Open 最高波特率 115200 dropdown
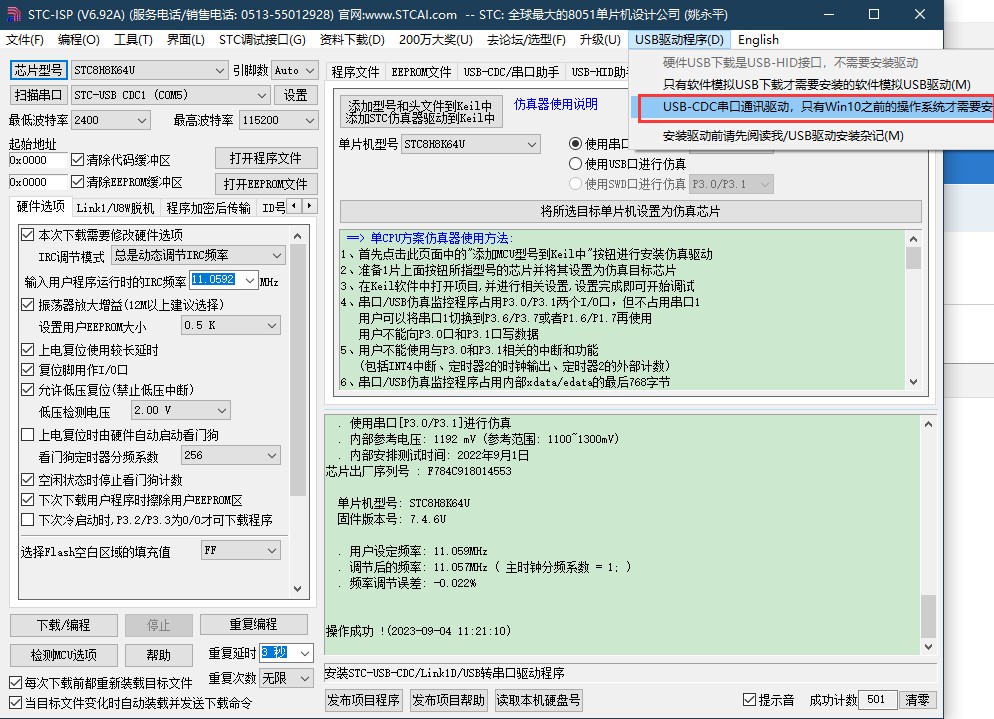The height and width of the screenshot is (719, 994). coord(278,120)
